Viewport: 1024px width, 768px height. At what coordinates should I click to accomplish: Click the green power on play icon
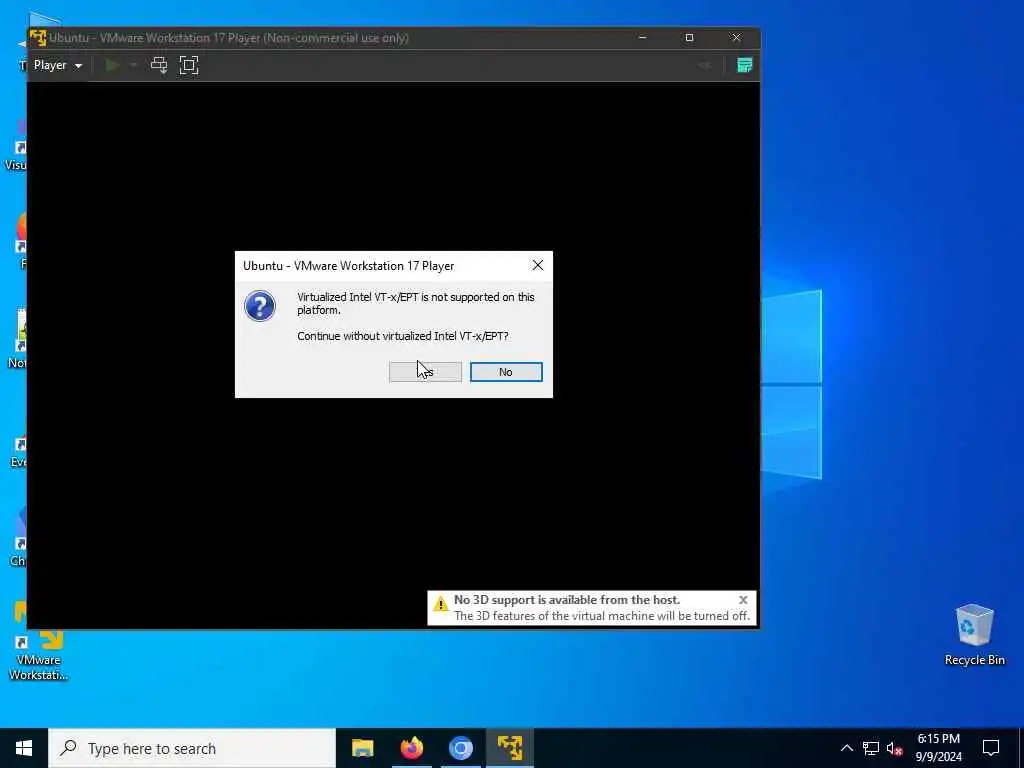(112, 65)
